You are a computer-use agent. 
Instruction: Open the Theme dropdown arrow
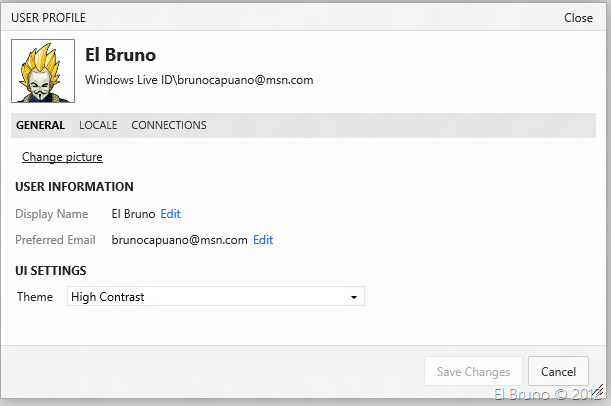click(x=353, y=297)
